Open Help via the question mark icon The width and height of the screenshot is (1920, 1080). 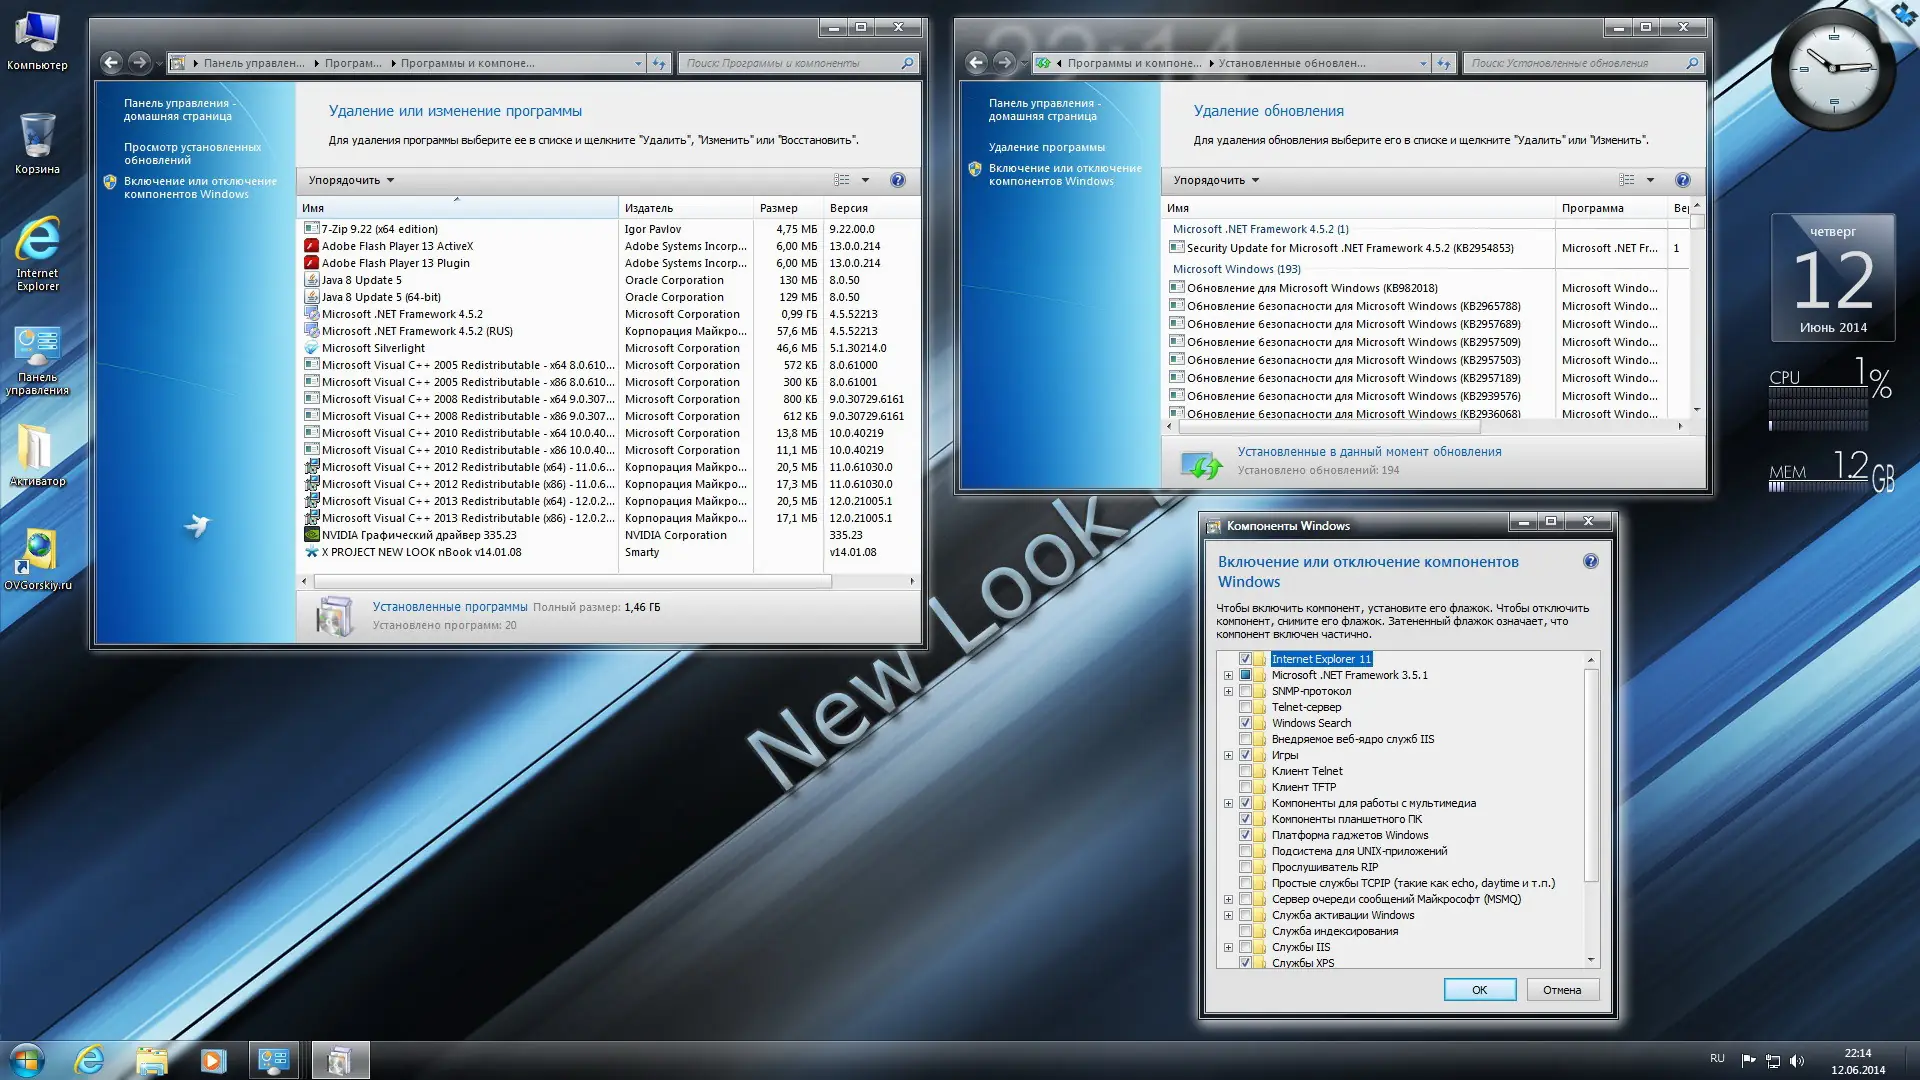point(897,180)
